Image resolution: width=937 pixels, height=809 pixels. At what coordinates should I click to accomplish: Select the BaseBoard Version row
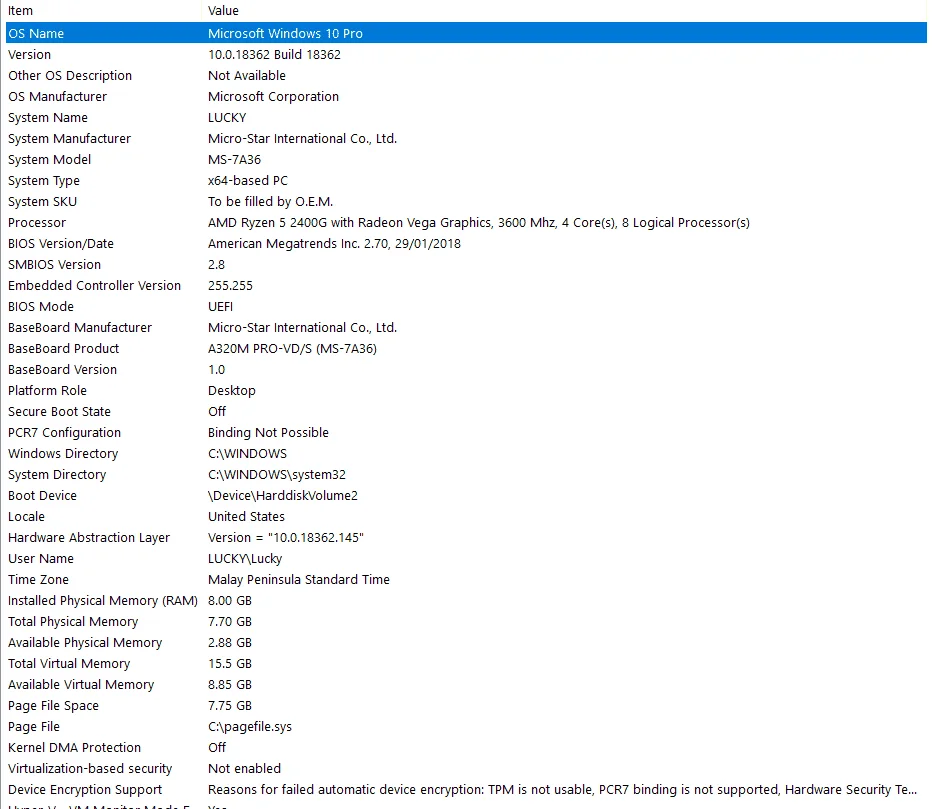tap(466, 369)
